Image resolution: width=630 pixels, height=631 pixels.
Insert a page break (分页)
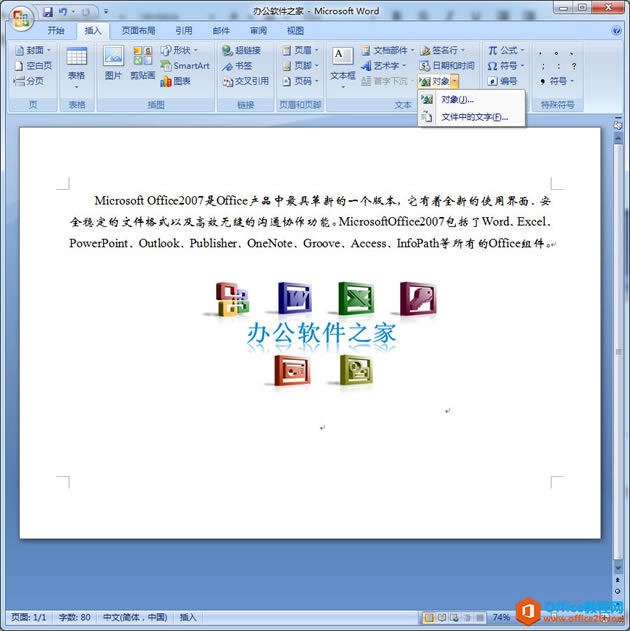(x=29, y=81)
